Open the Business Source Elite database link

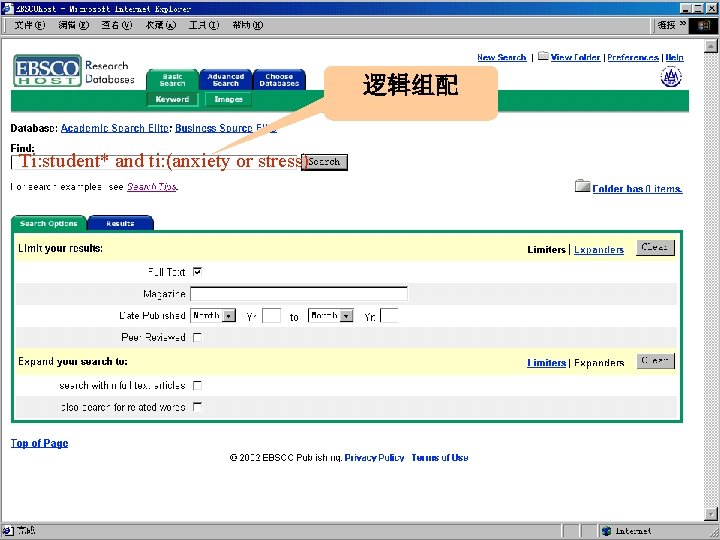click(x=225, y=128)
